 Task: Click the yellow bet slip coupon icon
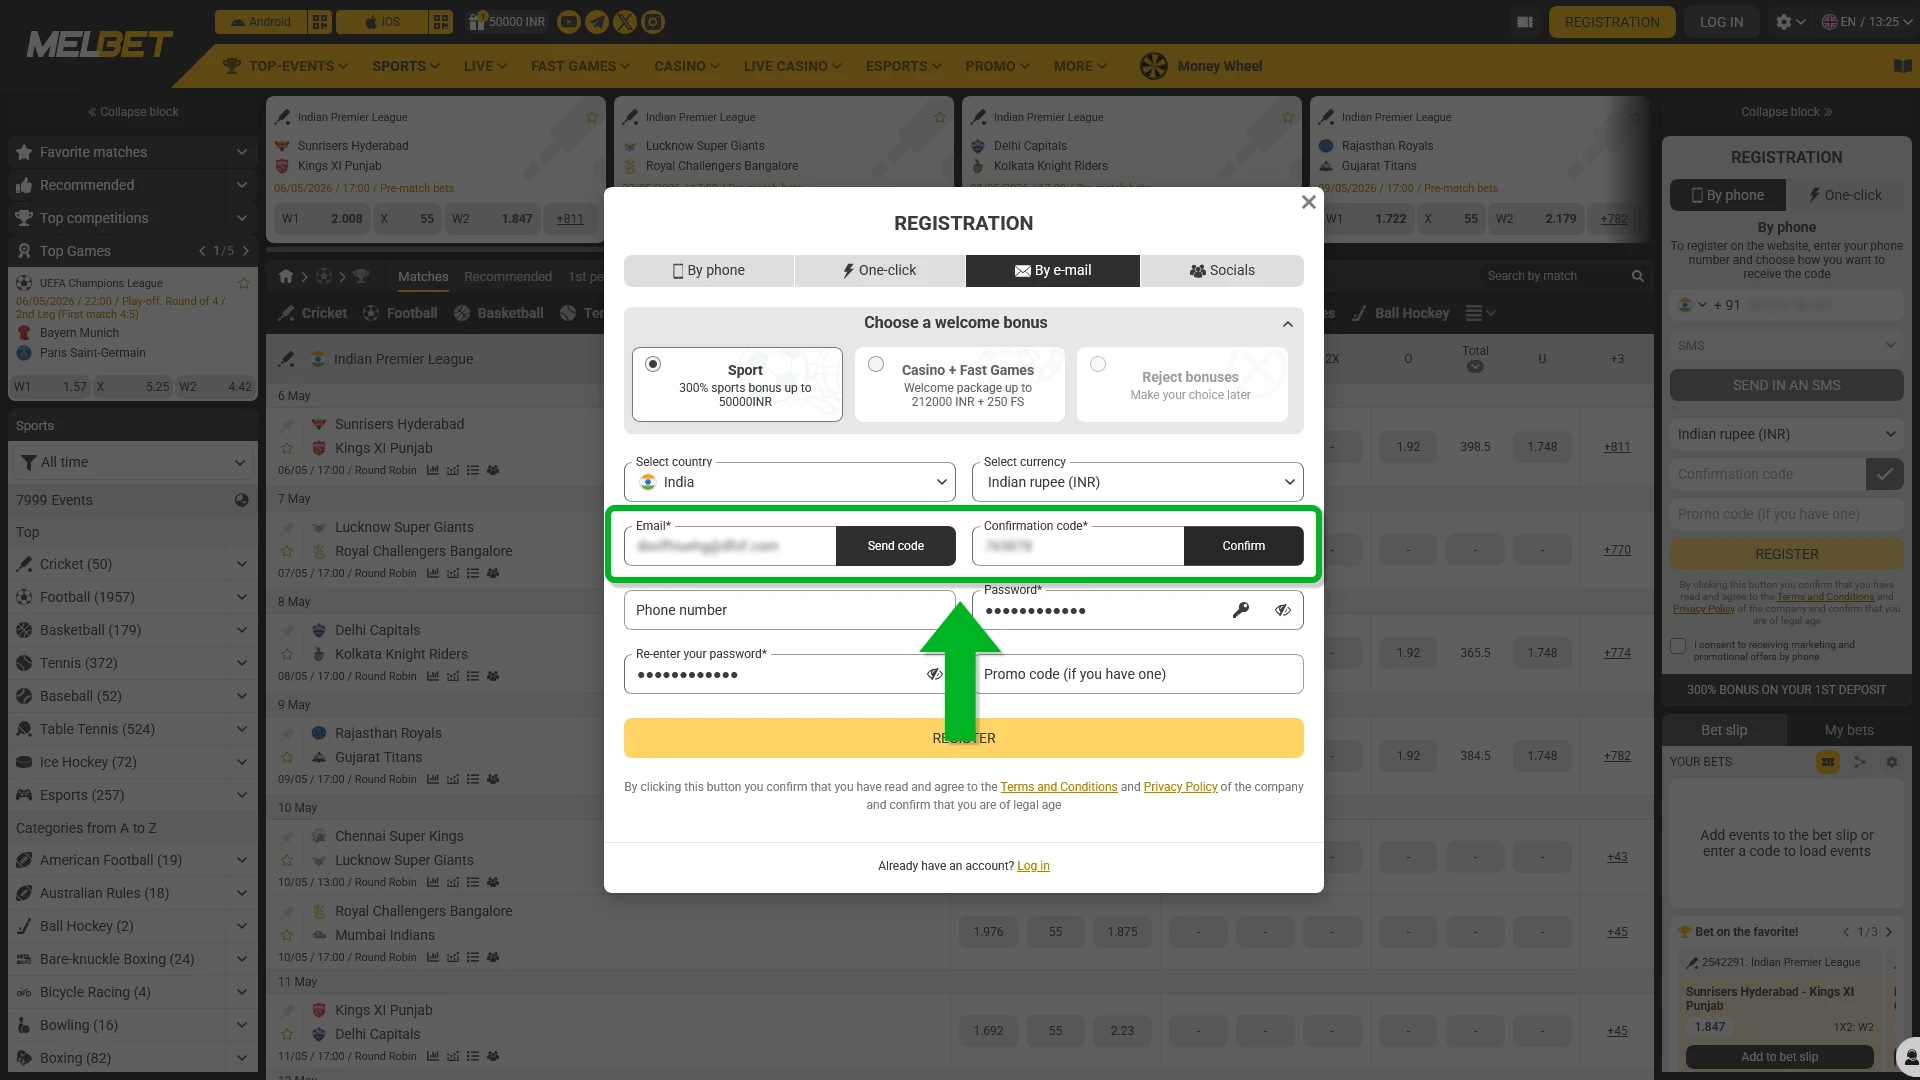click(x=1828, y=762)
